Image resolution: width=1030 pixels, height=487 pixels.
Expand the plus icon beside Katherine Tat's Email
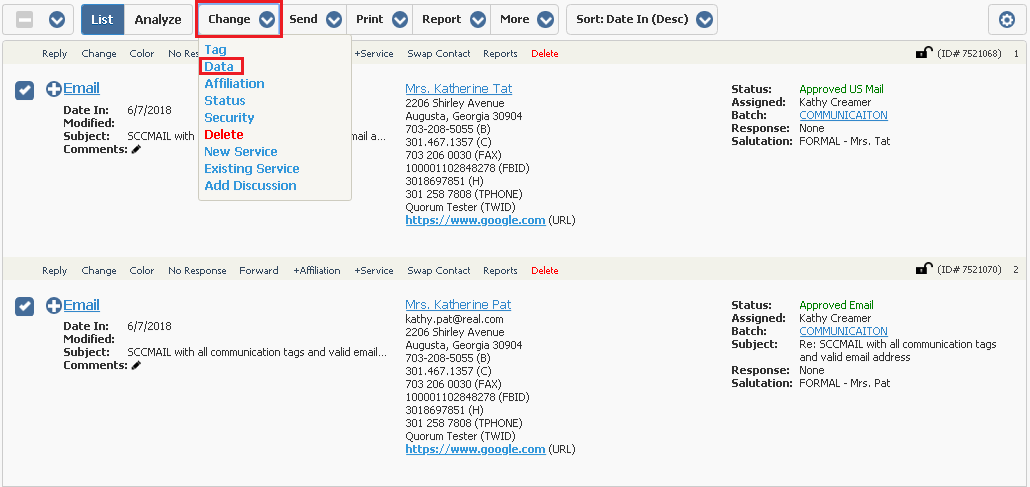click(x=54, y=89)
